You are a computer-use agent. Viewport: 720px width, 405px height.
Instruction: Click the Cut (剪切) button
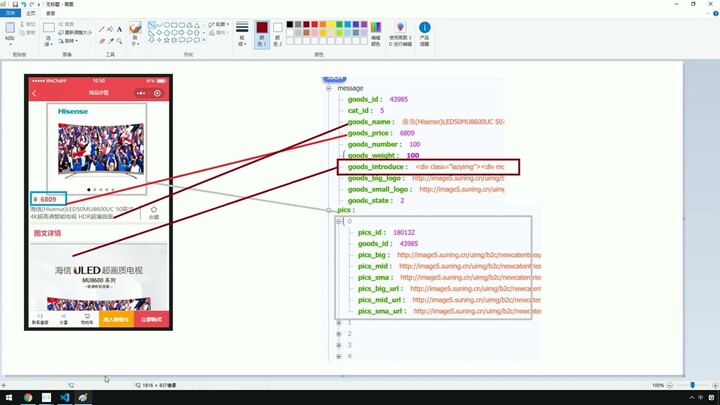point(27,24)
